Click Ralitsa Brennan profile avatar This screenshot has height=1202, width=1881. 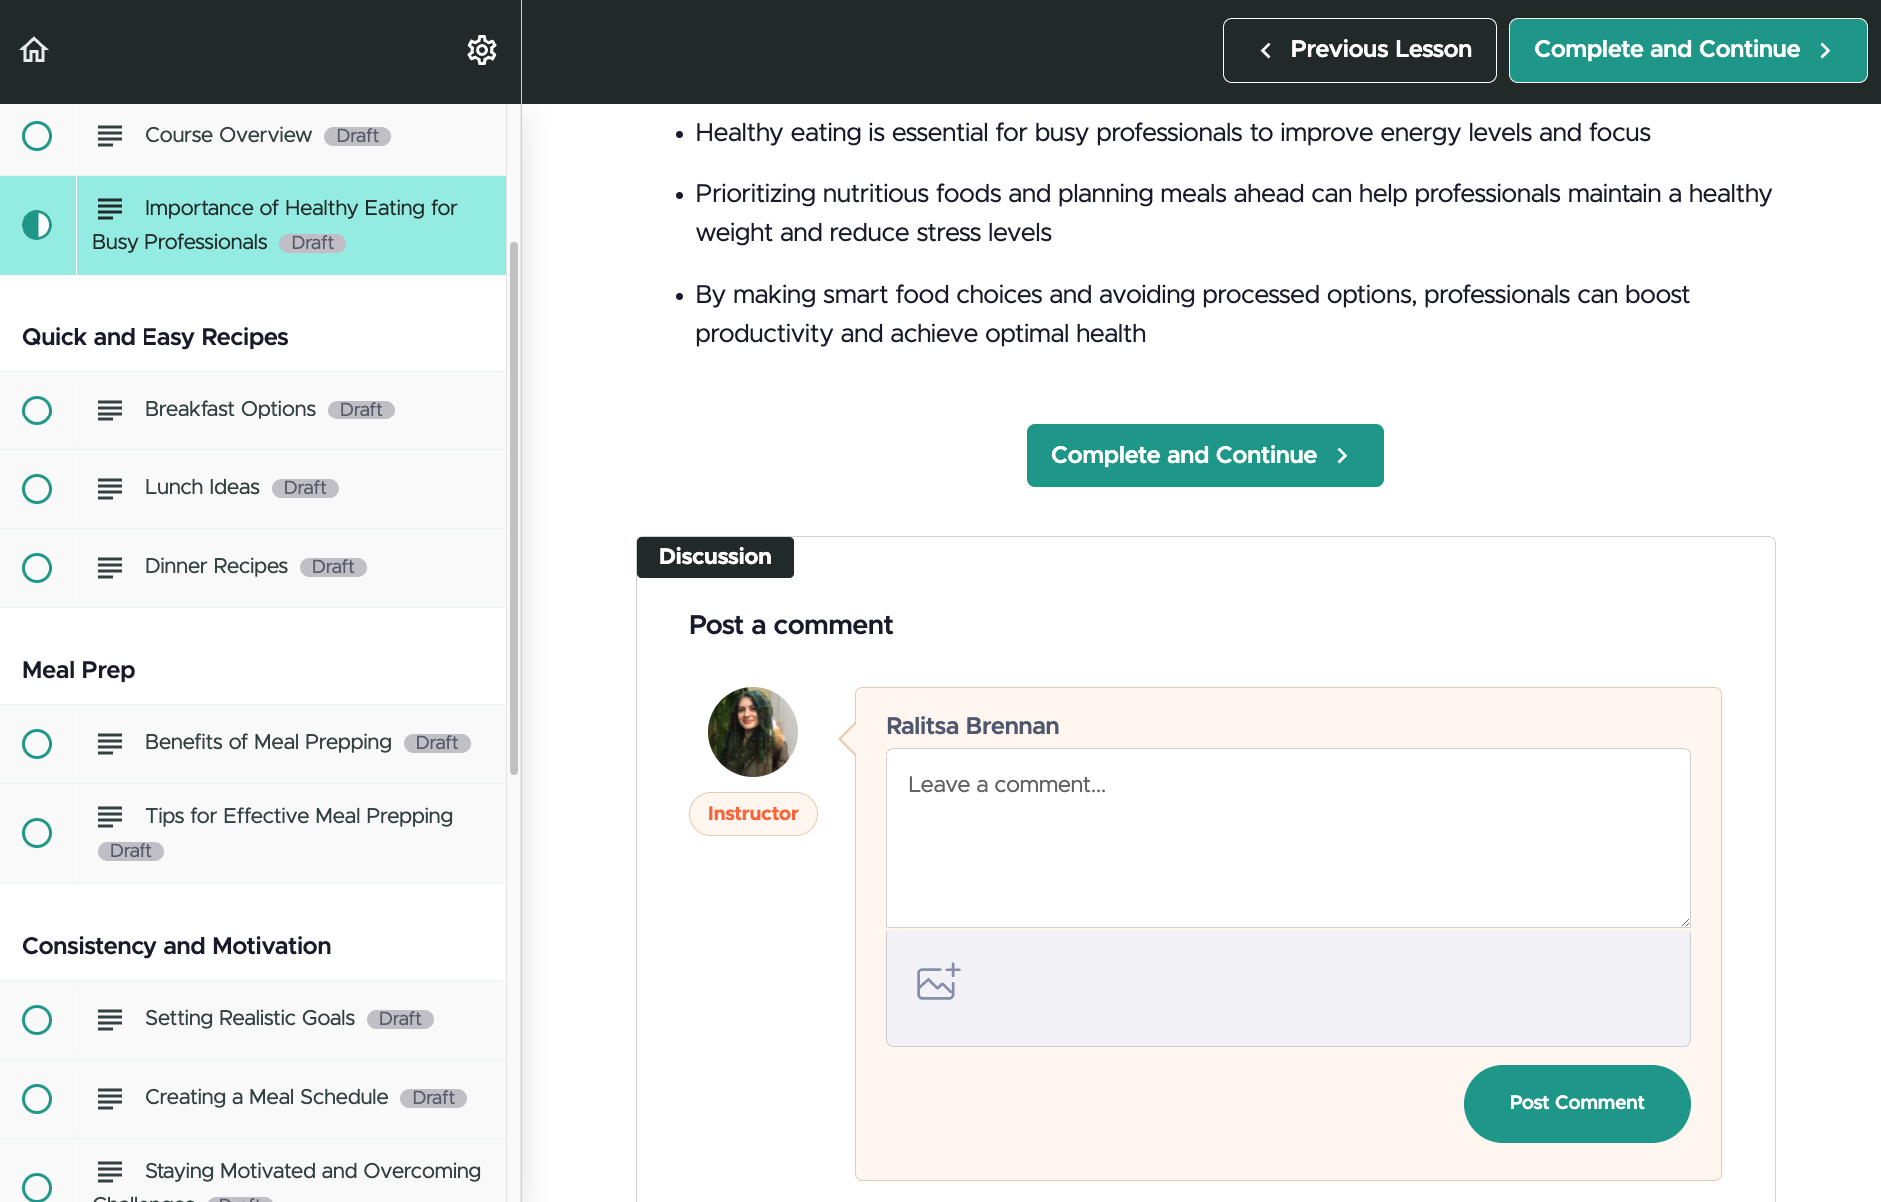click(x=753, y=732)
